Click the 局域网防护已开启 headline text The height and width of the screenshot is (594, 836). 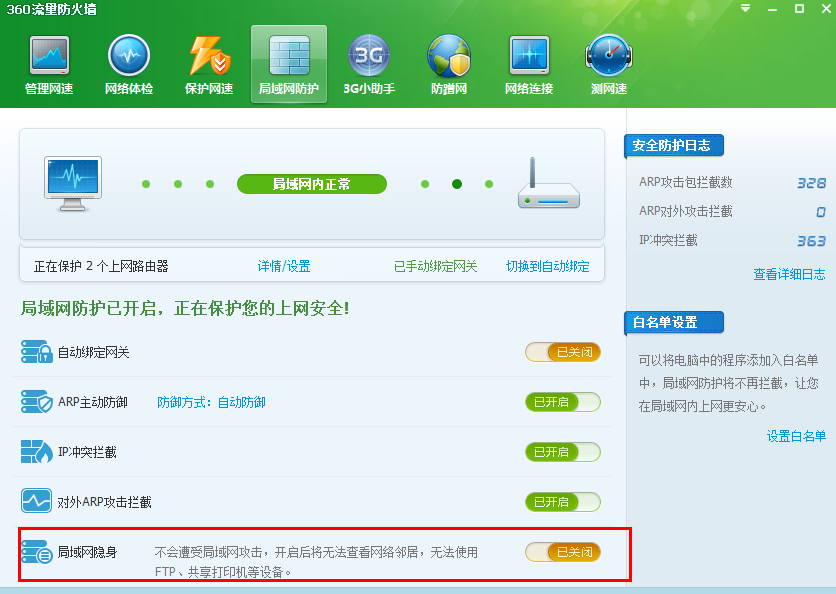(185, 308)
